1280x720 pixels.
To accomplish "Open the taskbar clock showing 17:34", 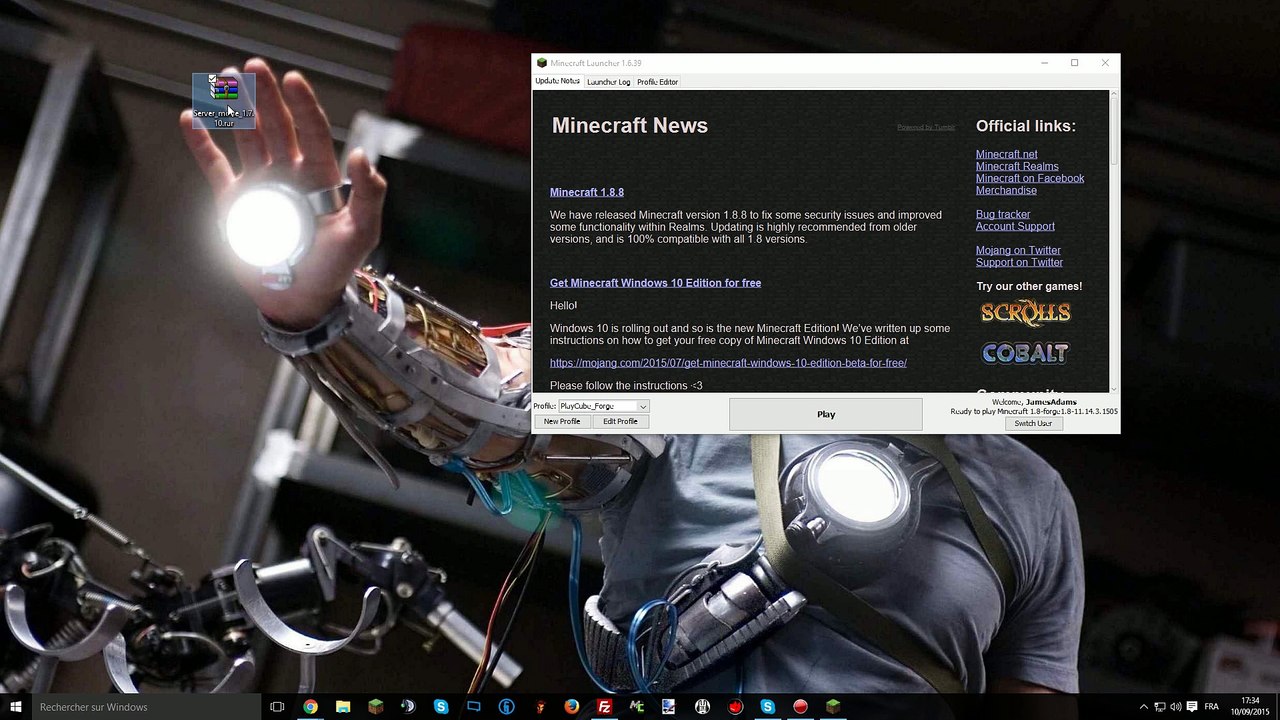I will pyautogui.click(x=1250, y=706).
